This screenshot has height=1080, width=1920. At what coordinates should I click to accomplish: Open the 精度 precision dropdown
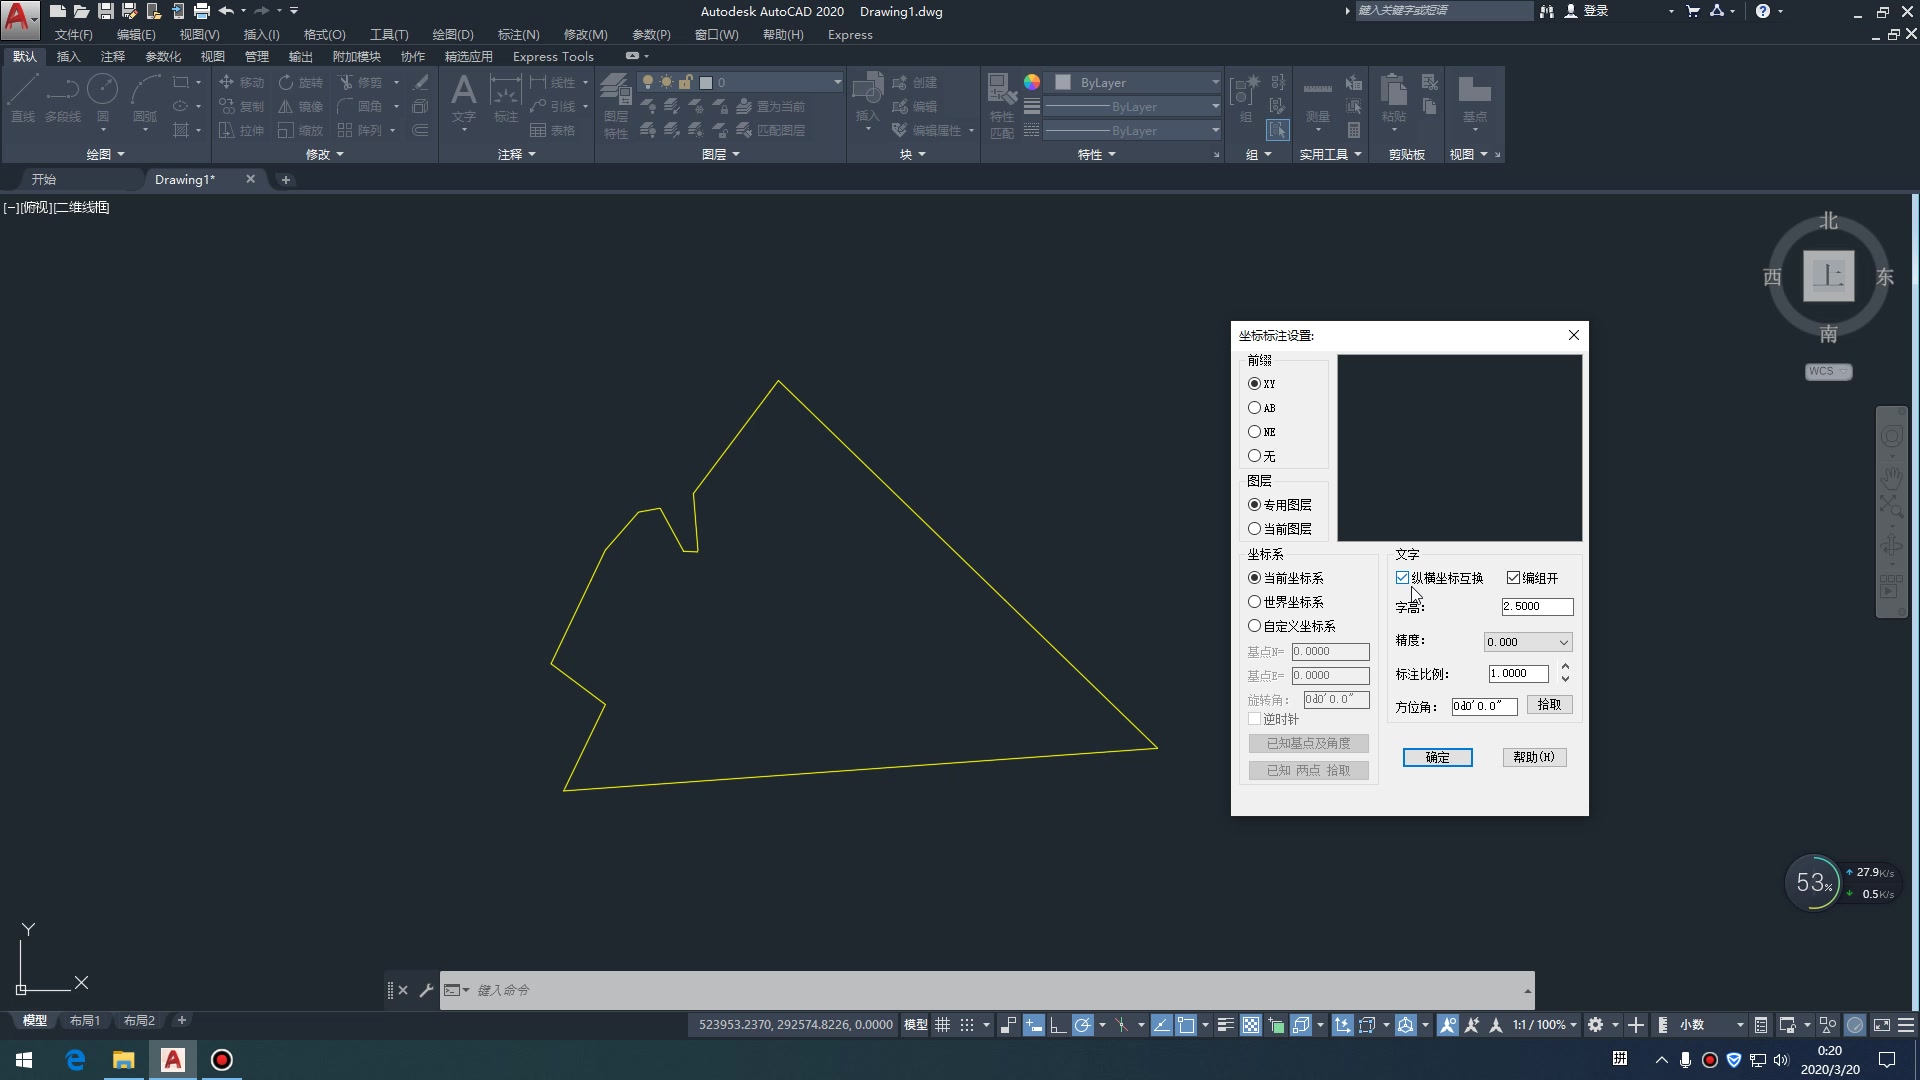1528,642
